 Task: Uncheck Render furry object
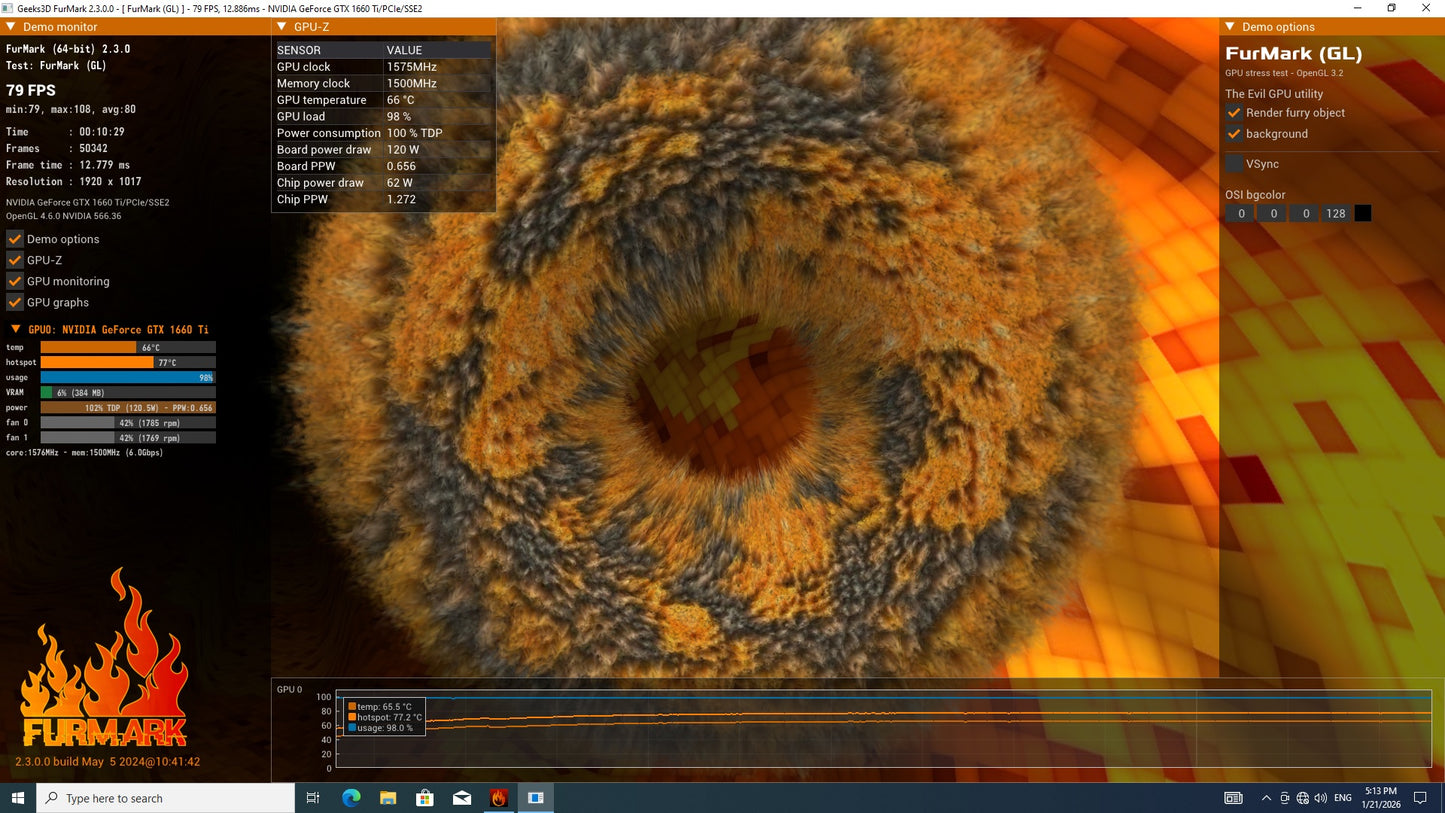pos(1234,113)
